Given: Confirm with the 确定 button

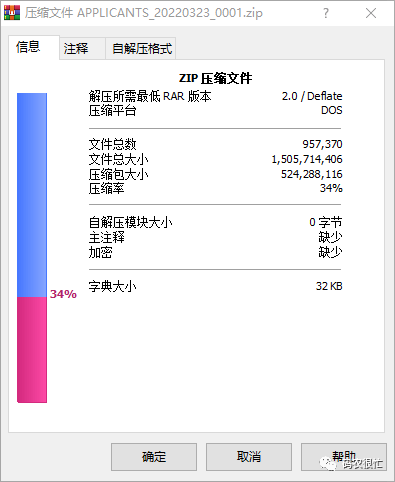Looking at the screenshot, I should [x=154, y=457].
